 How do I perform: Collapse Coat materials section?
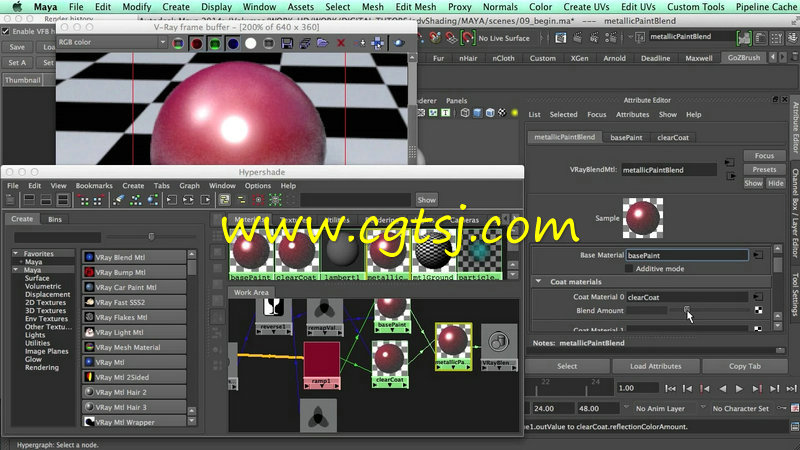coord(538,282)
